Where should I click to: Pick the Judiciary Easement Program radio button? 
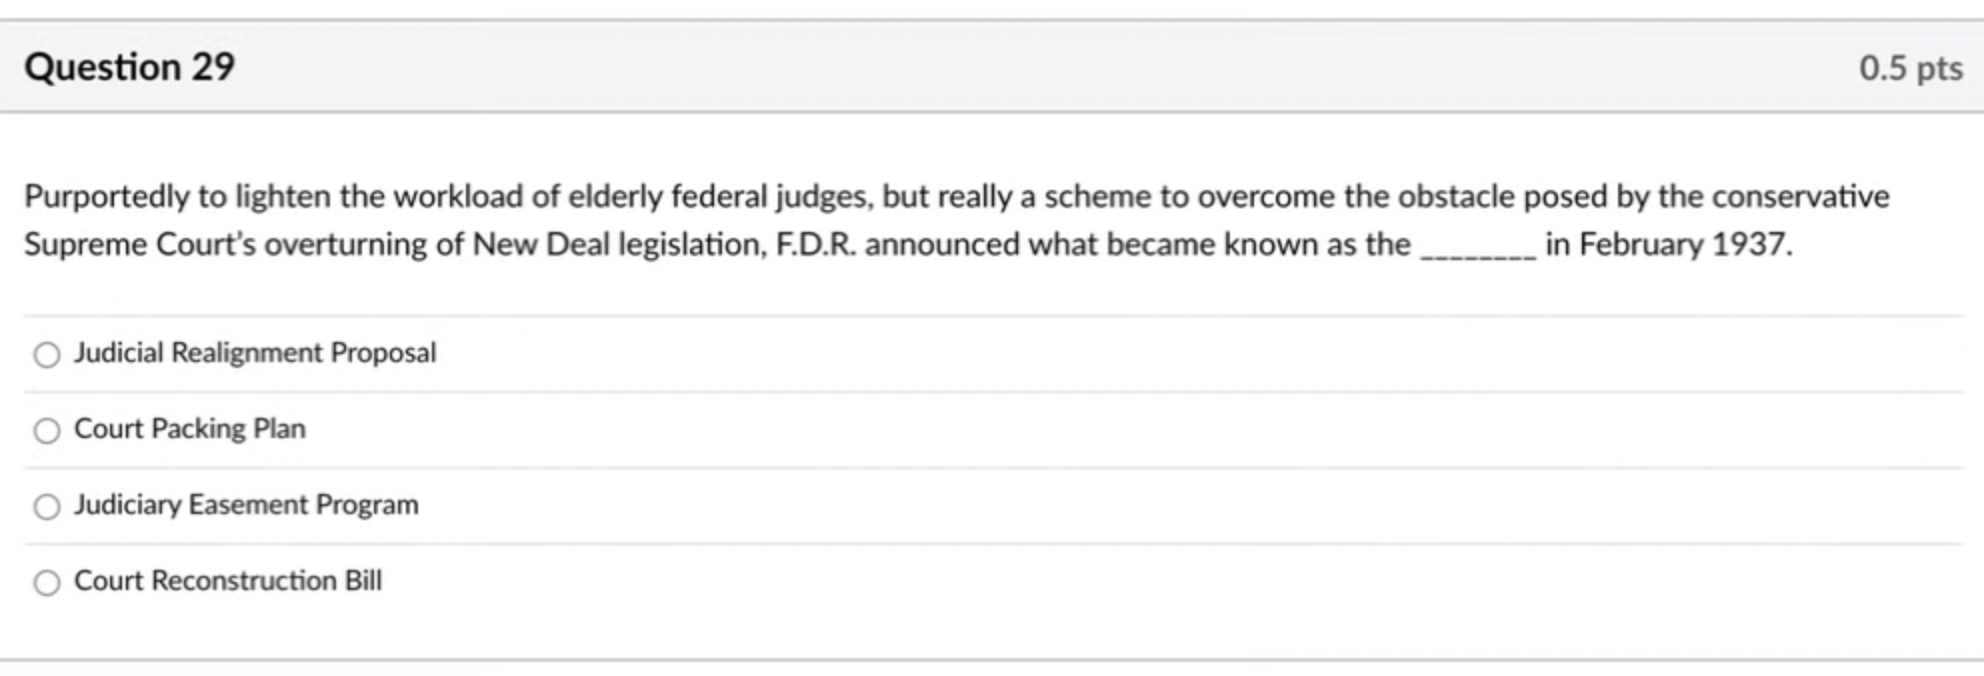click(x=47, y=506)
